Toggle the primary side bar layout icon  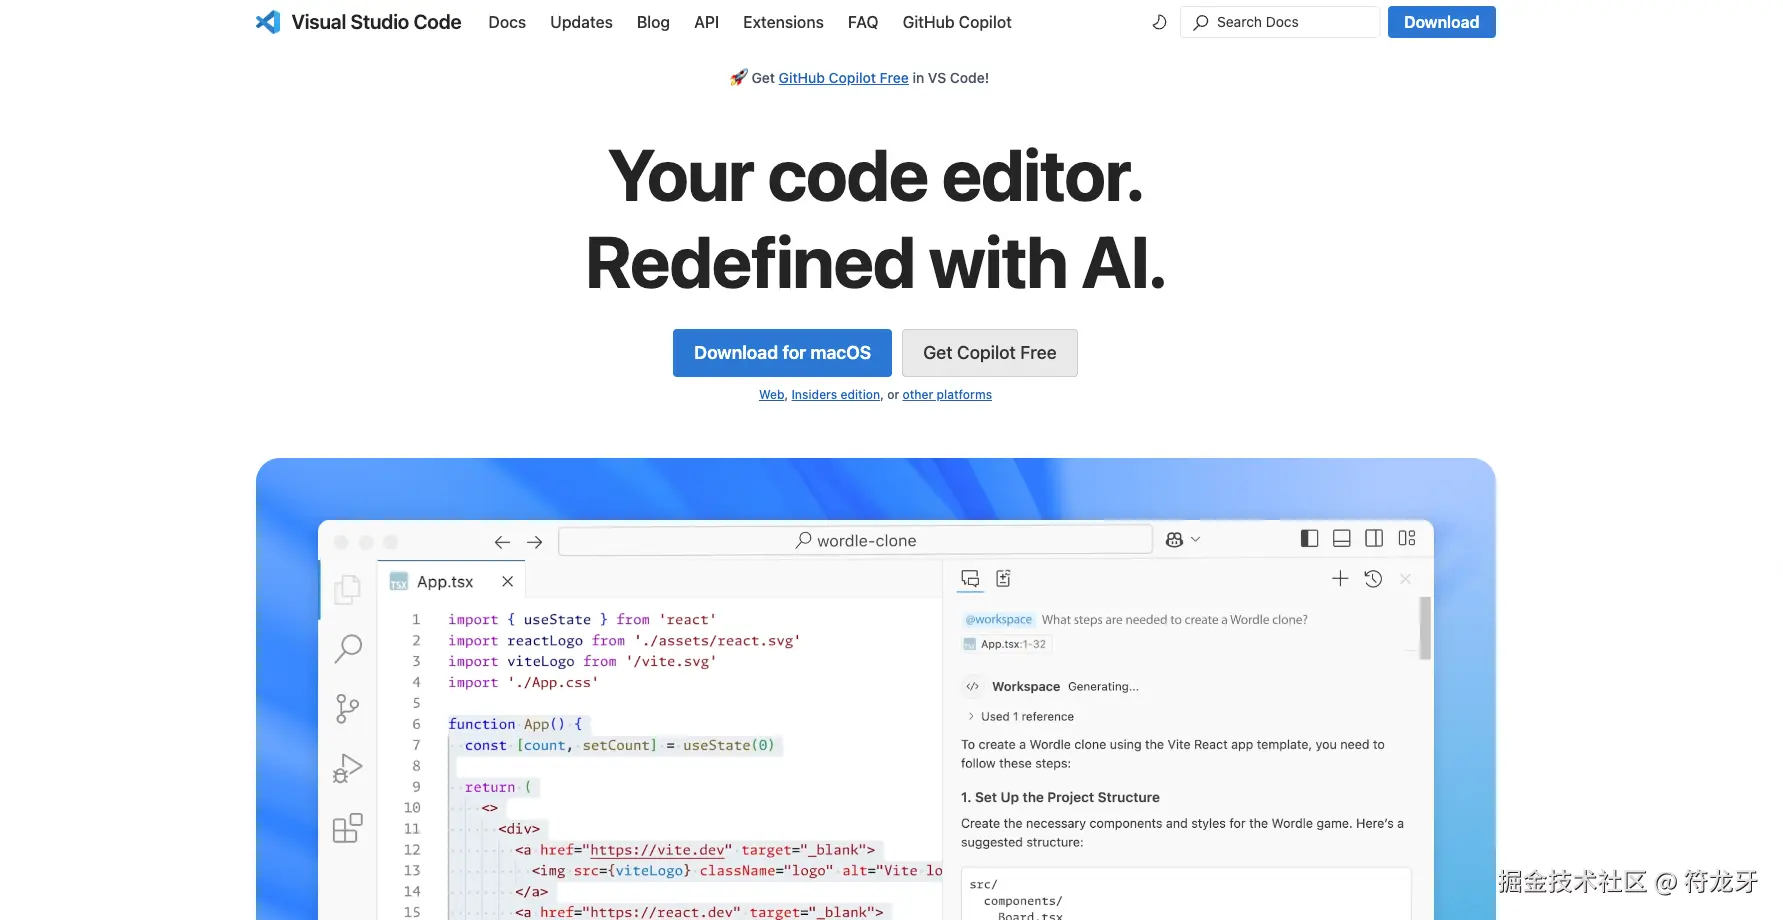pos(1309,538)
